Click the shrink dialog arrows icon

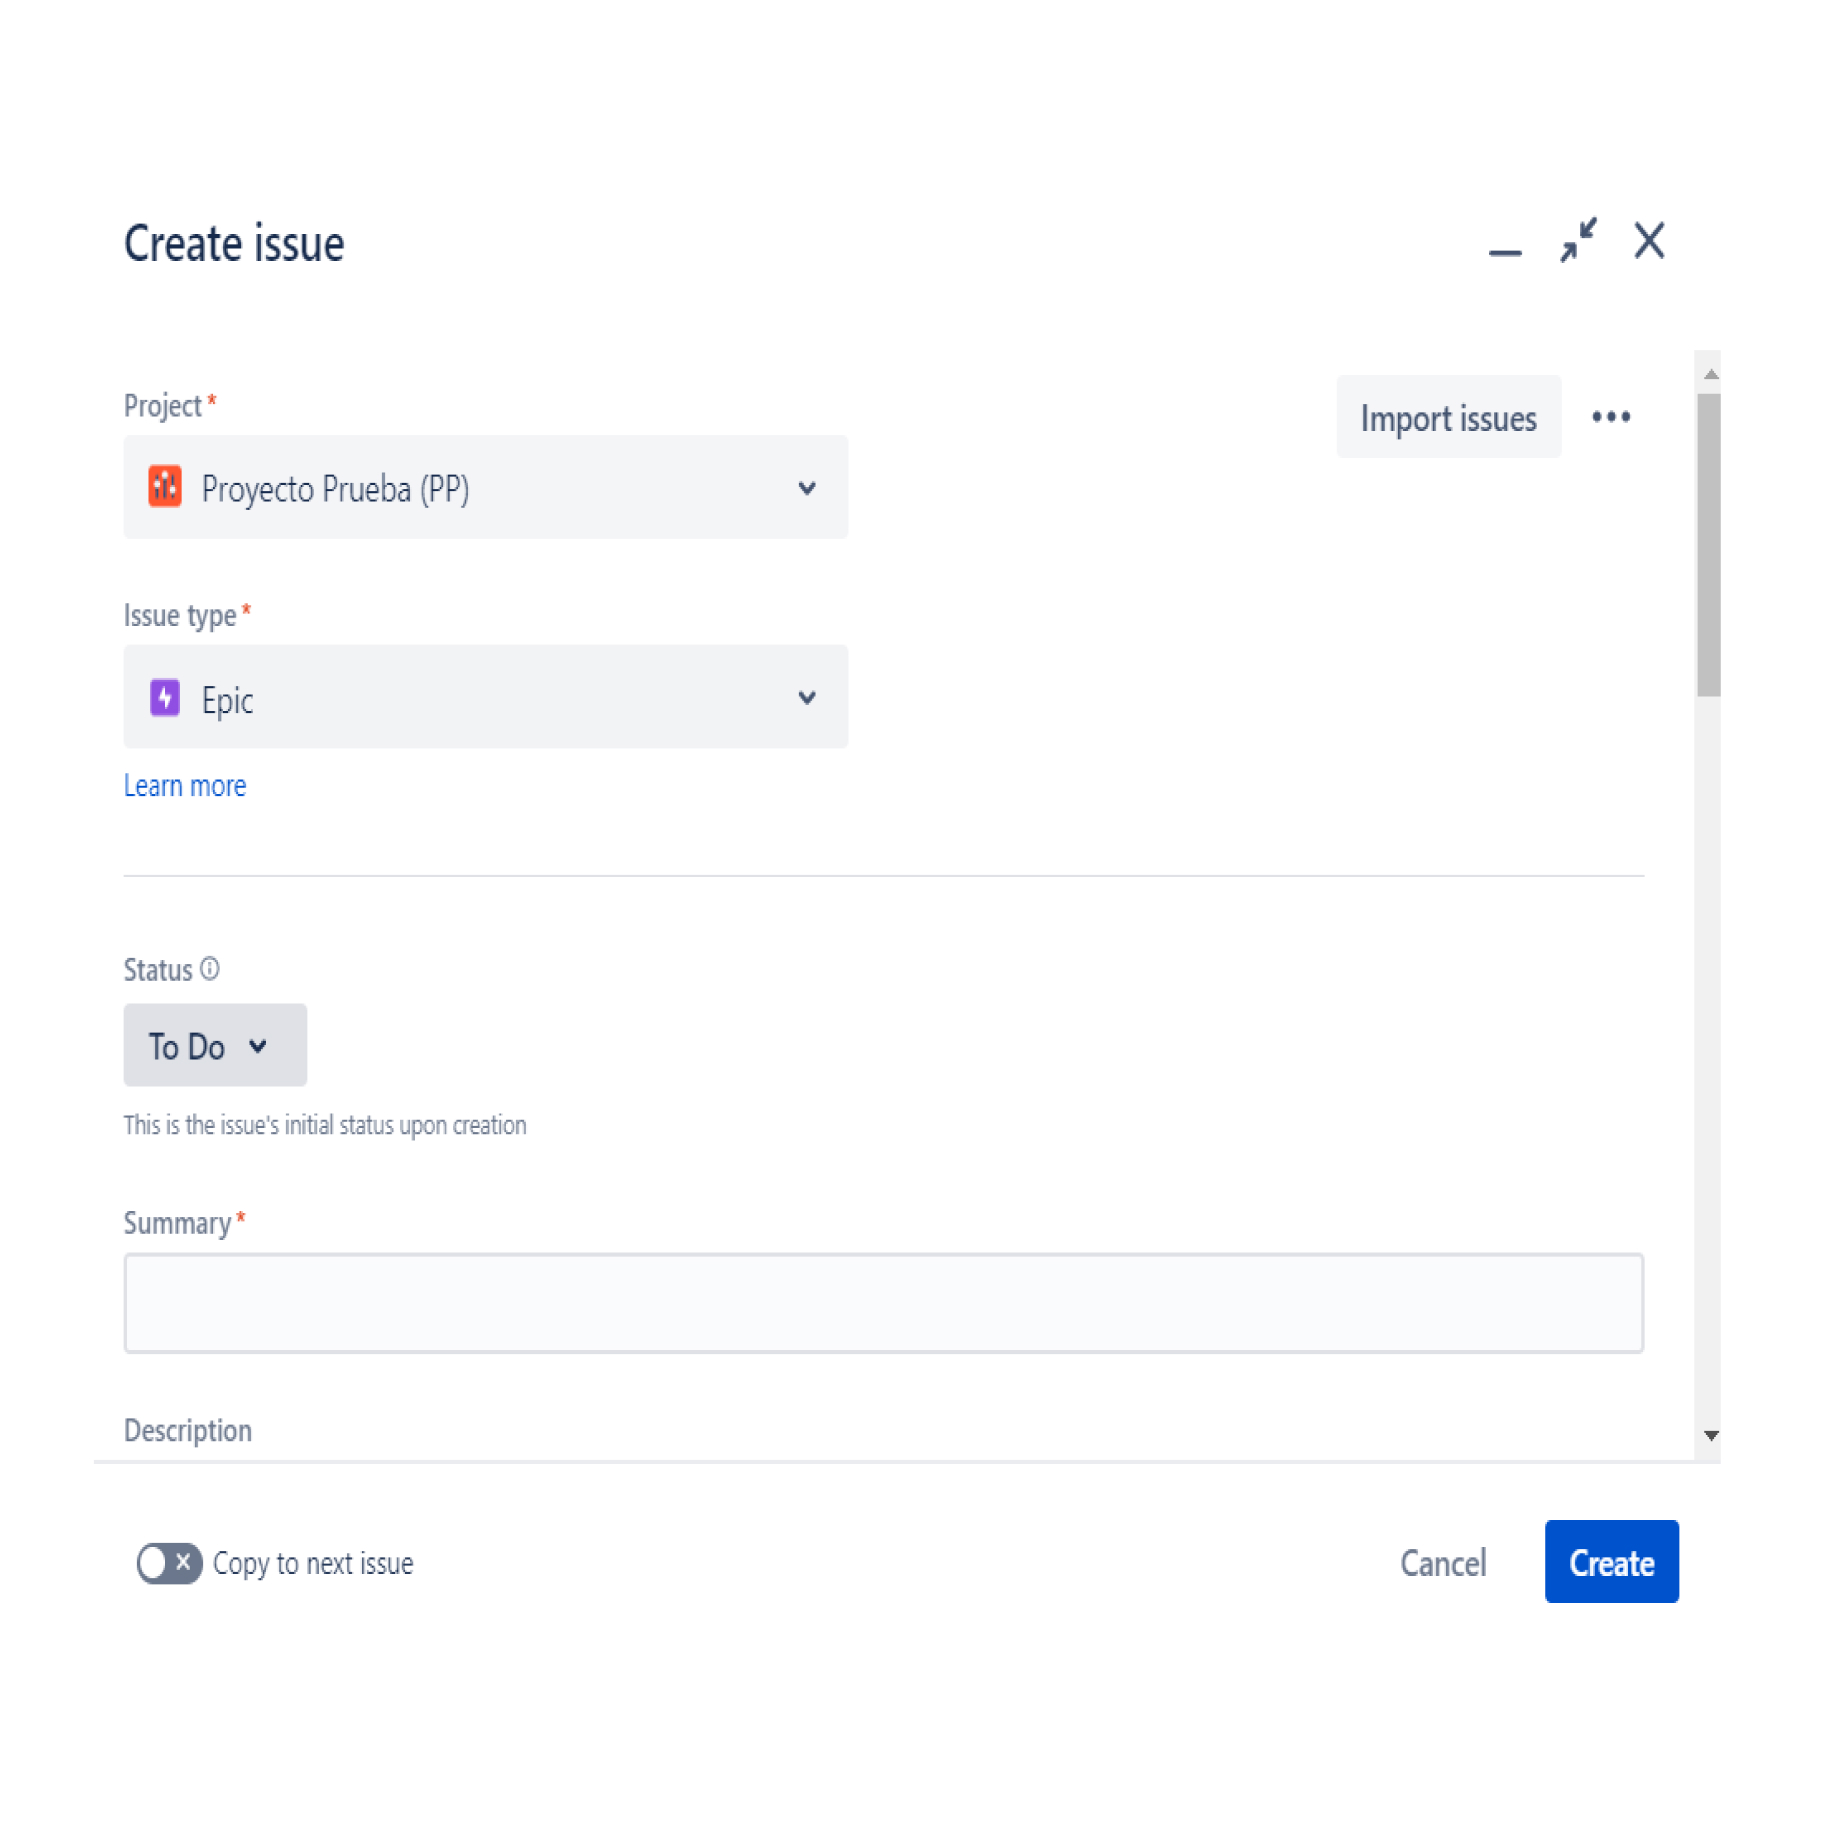(x=1578, y=241)
